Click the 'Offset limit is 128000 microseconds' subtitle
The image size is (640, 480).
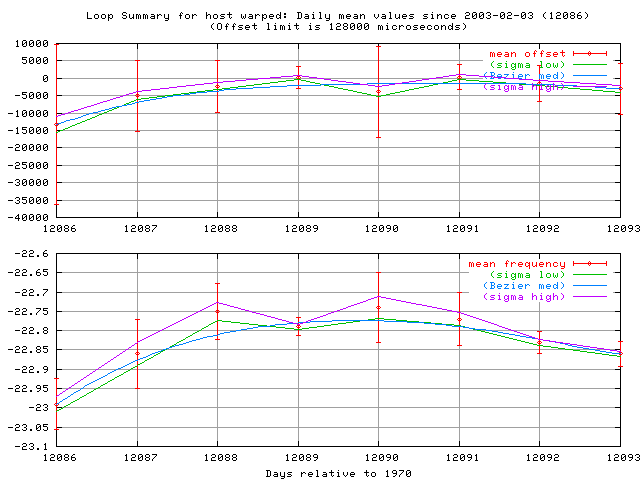coord(338,26)
